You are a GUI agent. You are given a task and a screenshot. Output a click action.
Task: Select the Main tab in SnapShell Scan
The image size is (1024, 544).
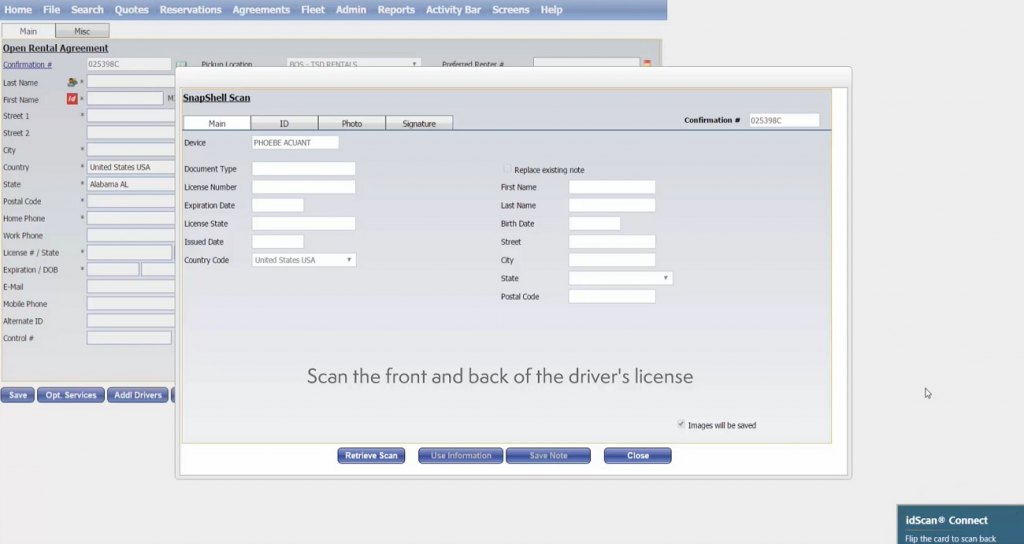pos(217,123)
